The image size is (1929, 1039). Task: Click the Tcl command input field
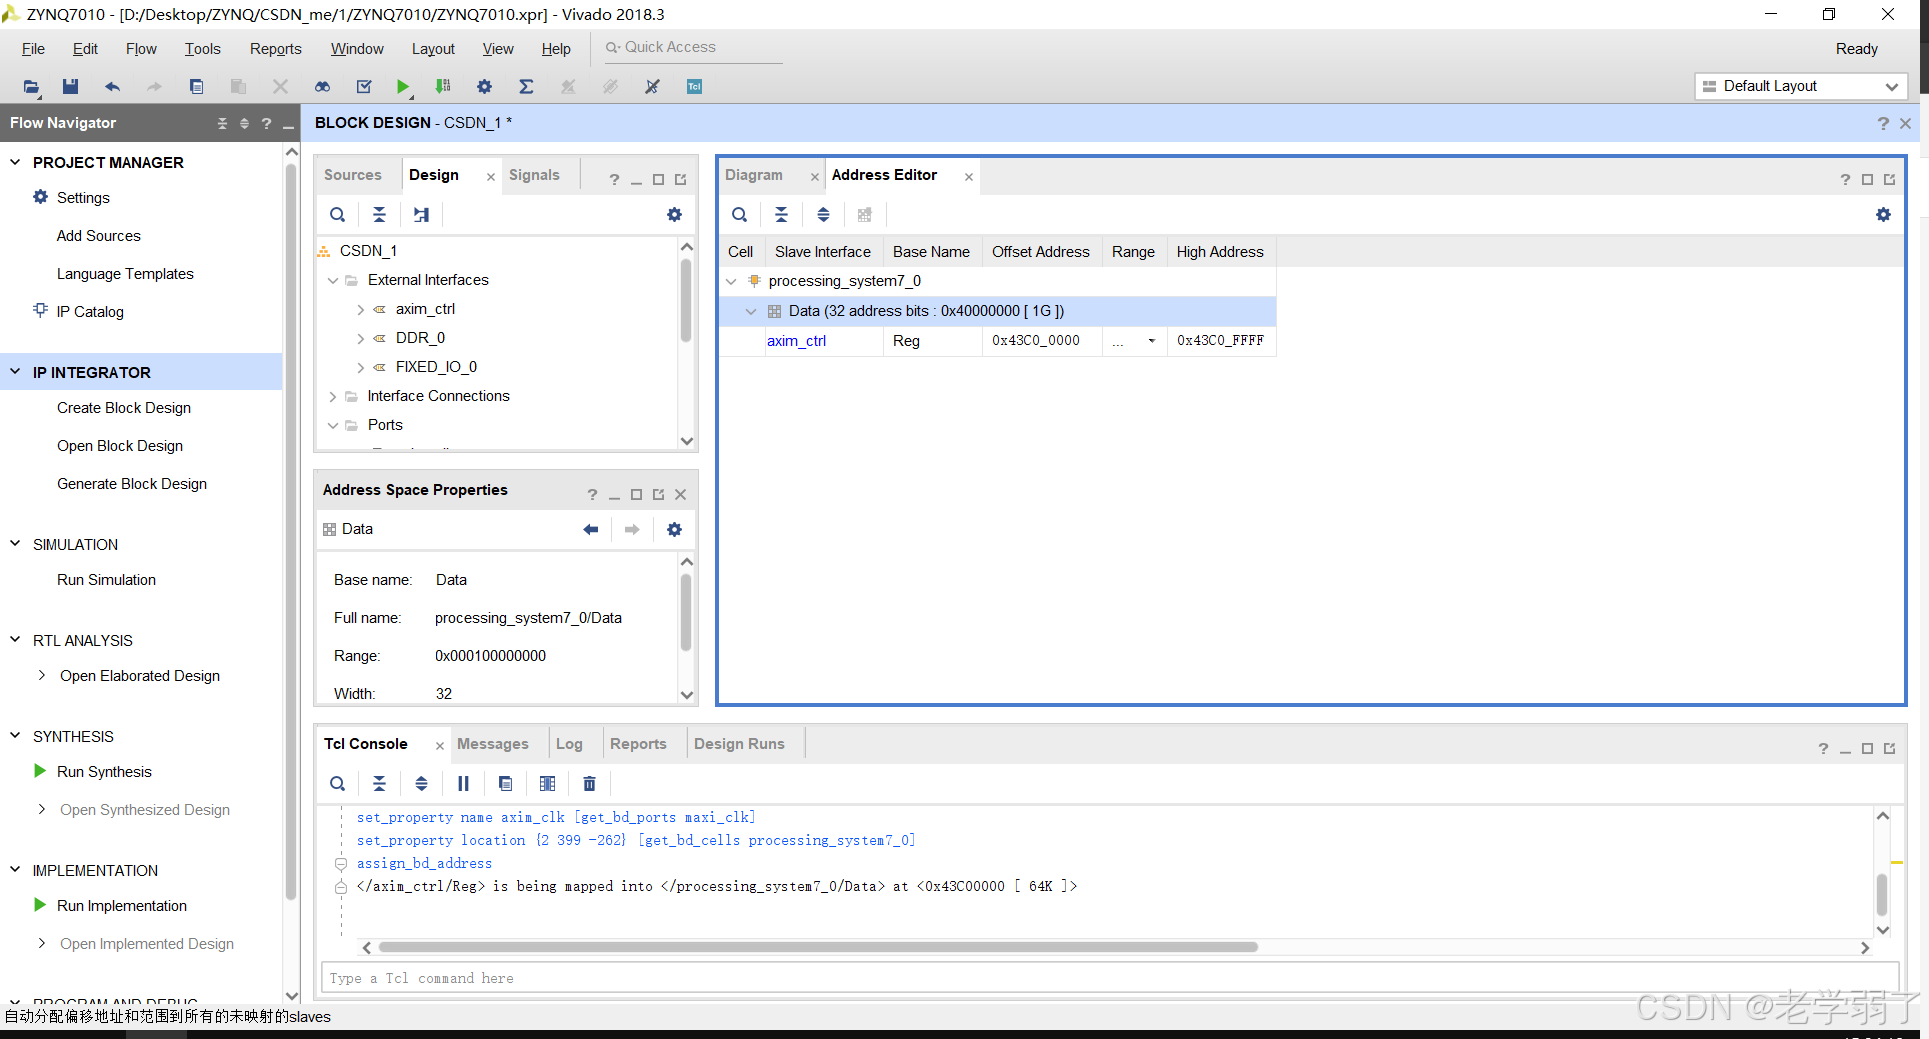(1109, 978)
